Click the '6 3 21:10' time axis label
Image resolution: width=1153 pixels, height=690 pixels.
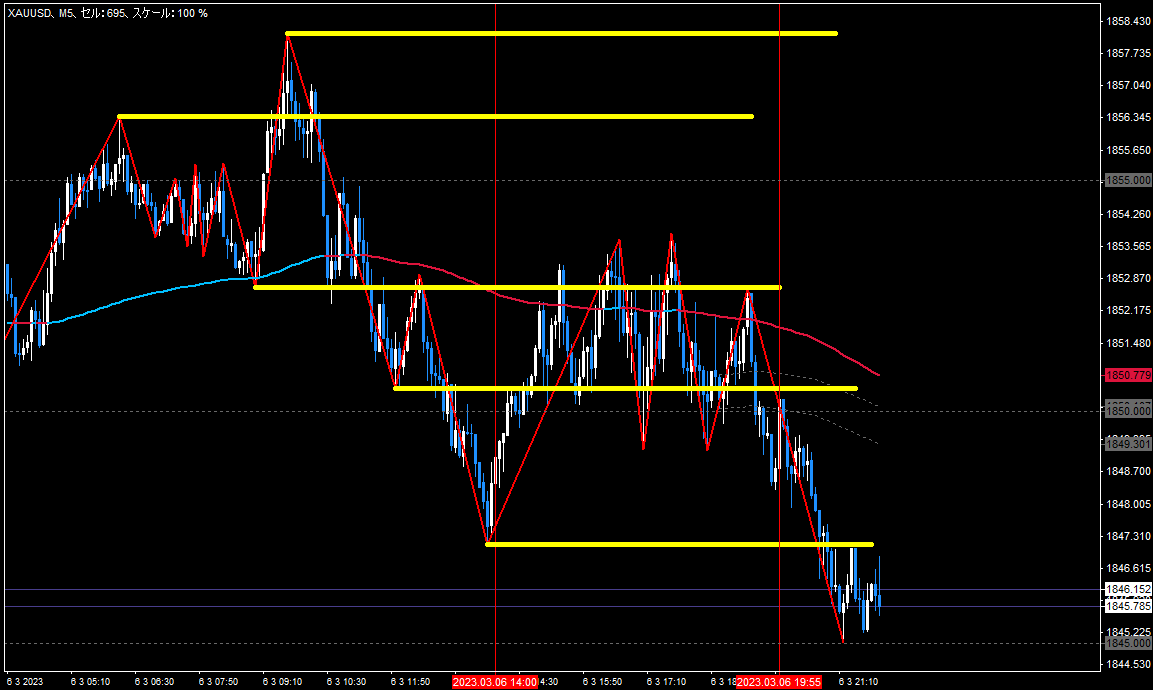[x=858, y=682]
